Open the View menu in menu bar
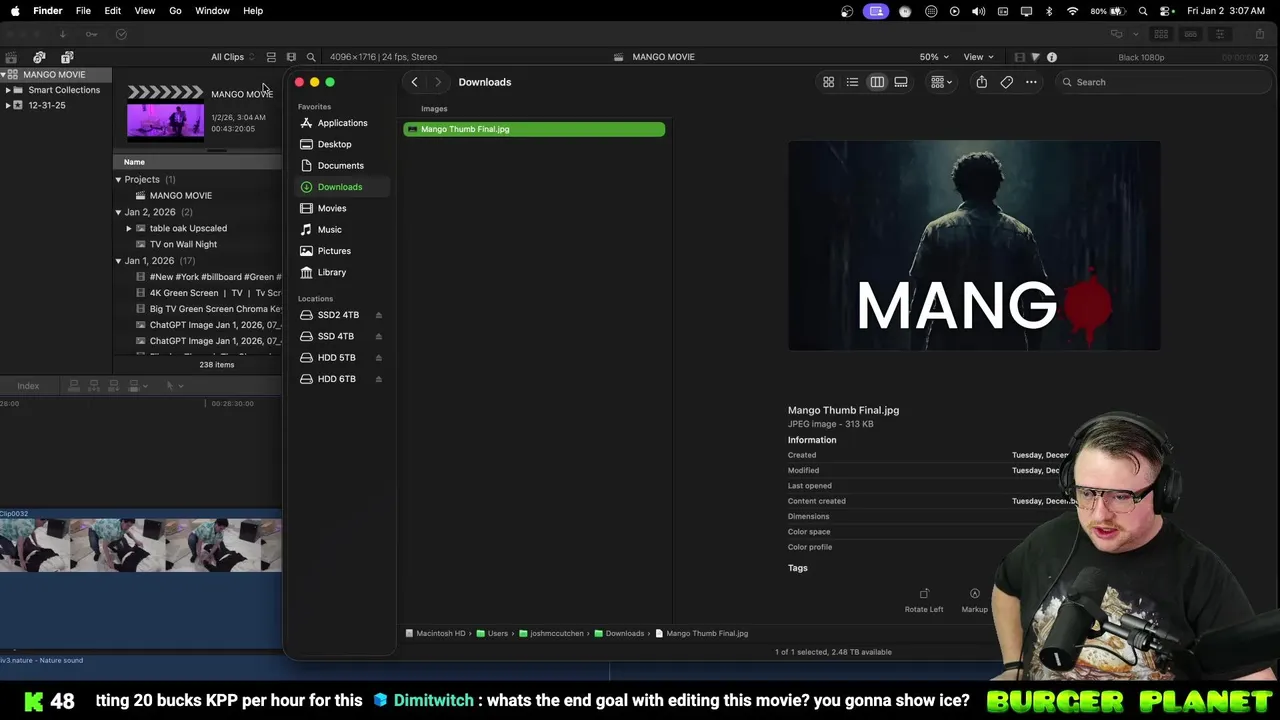This screenshot has width=1280, height=720. pos(145,11)
